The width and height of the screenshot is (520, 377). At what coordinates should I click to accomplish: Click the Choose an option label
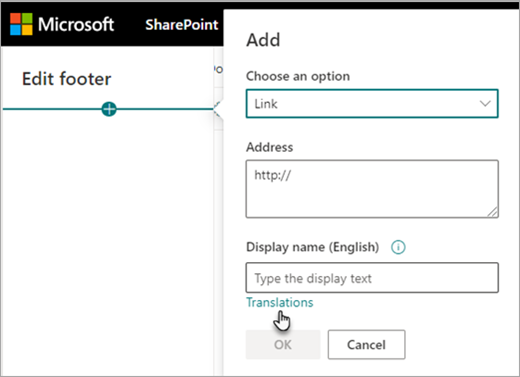point(298,76)
